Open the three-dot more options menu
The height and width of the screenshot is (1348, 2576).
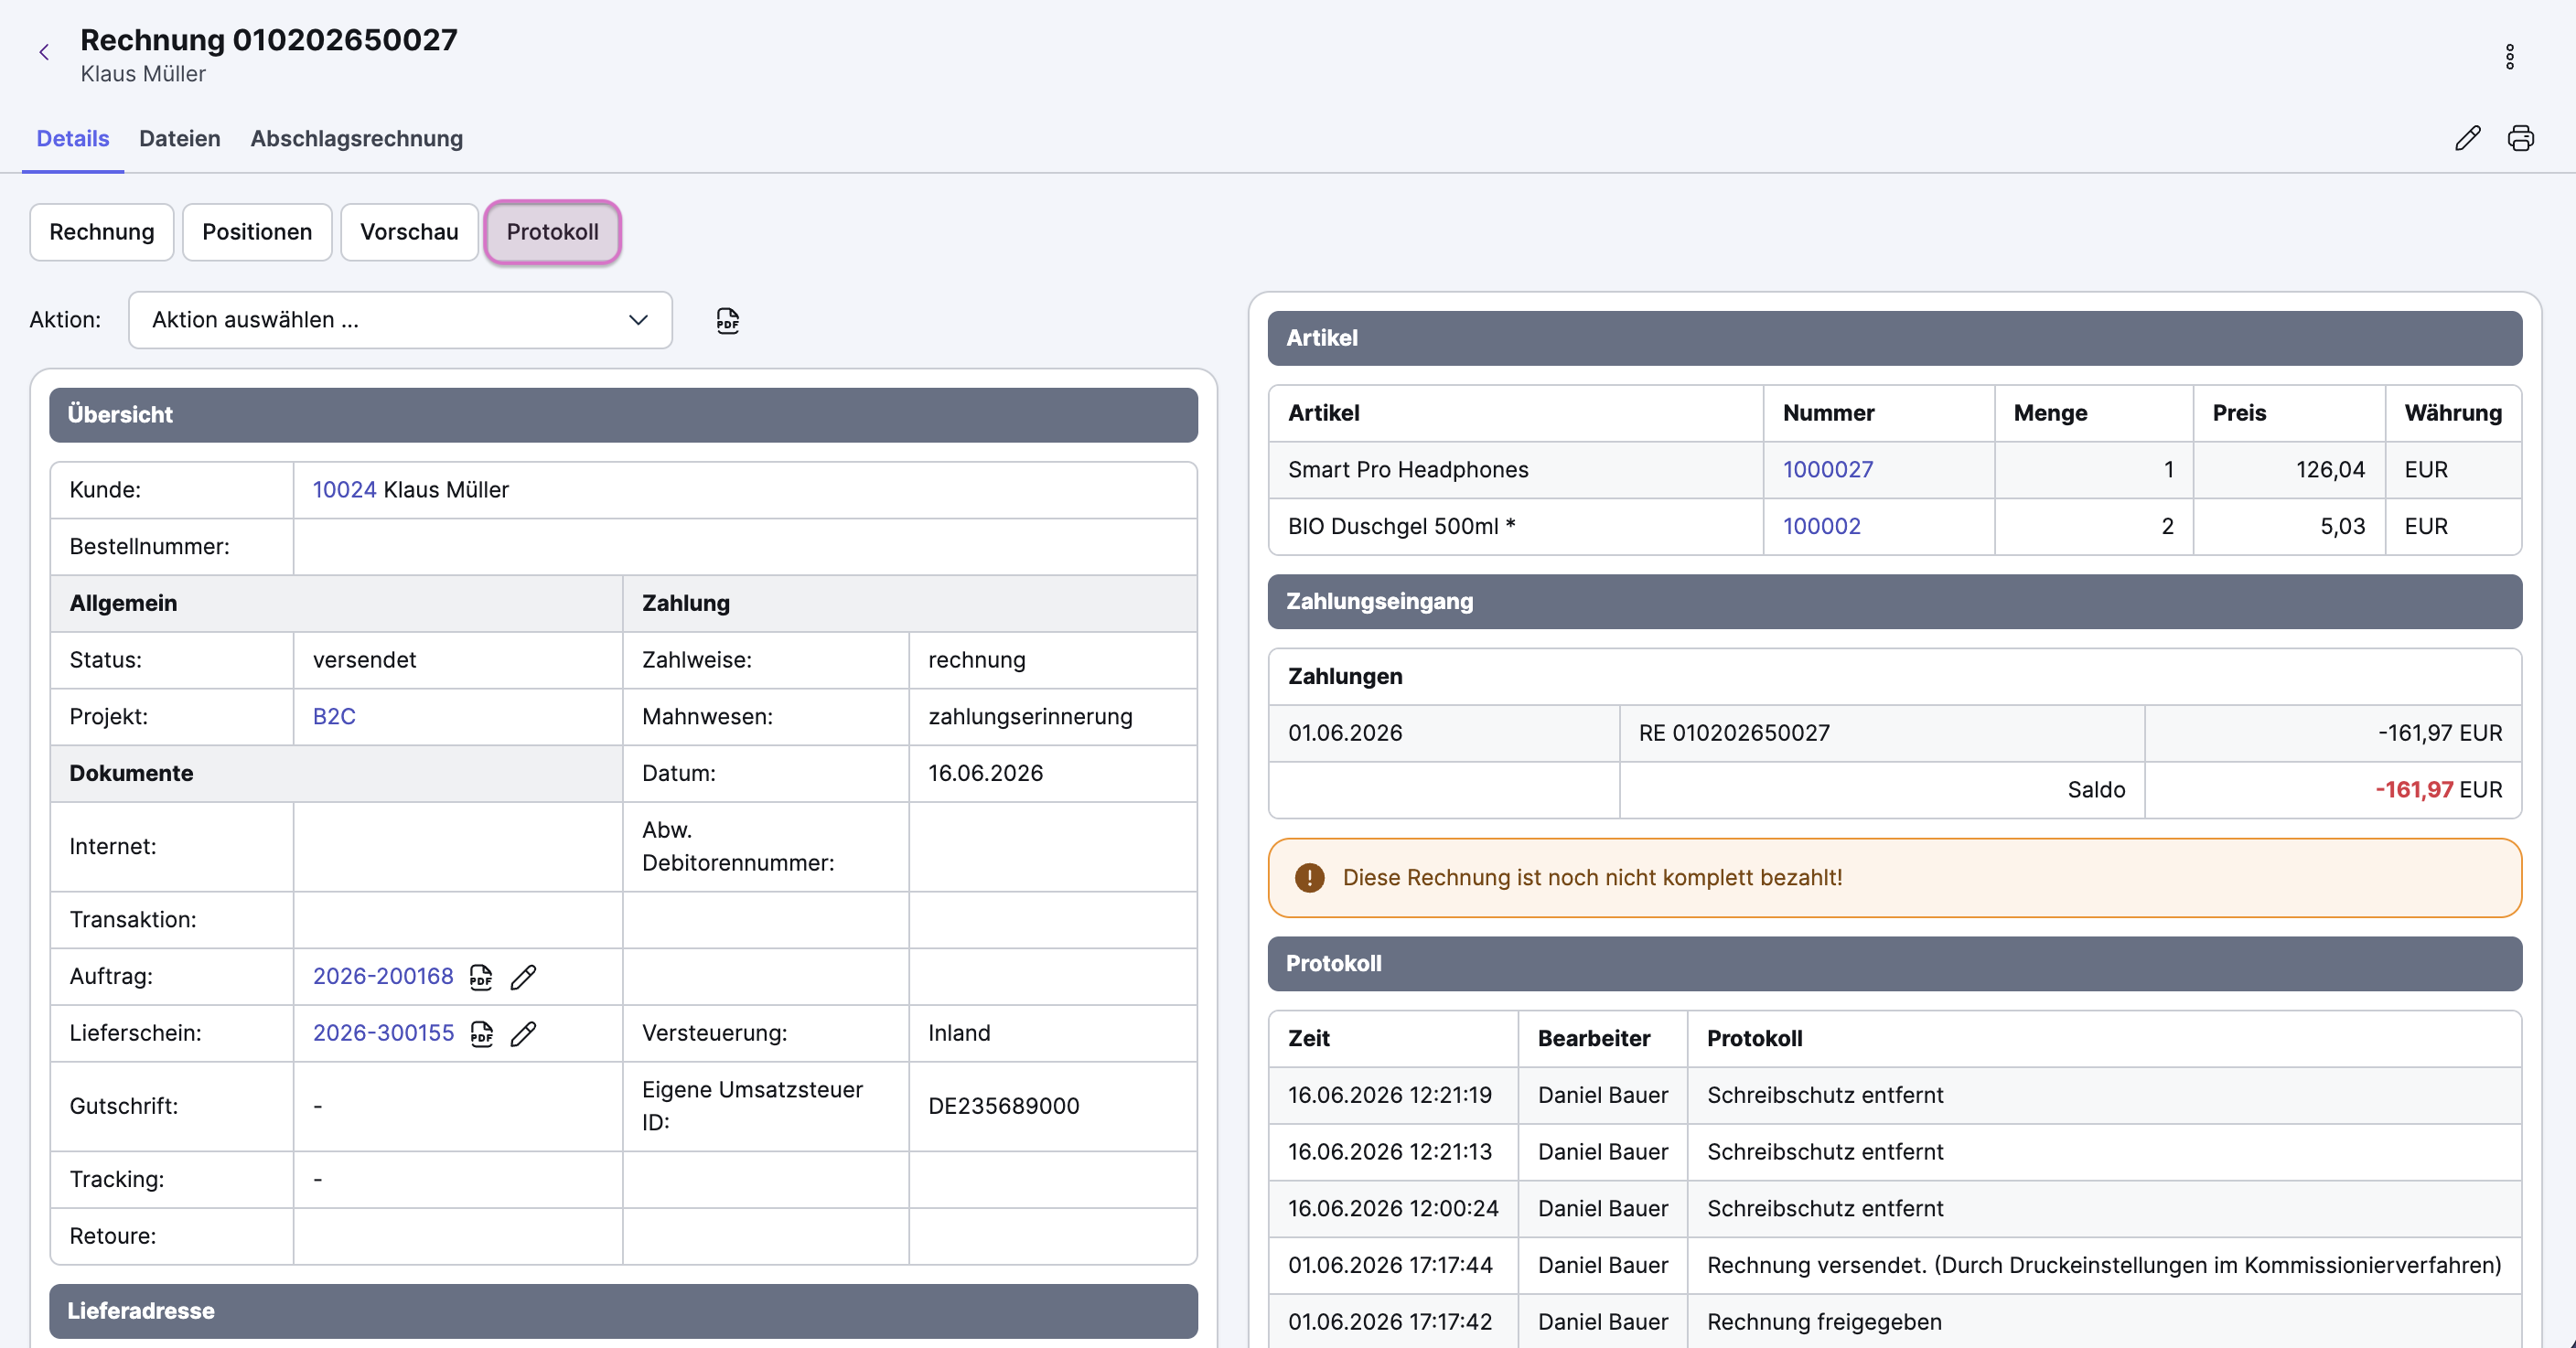click(2509, 57)
